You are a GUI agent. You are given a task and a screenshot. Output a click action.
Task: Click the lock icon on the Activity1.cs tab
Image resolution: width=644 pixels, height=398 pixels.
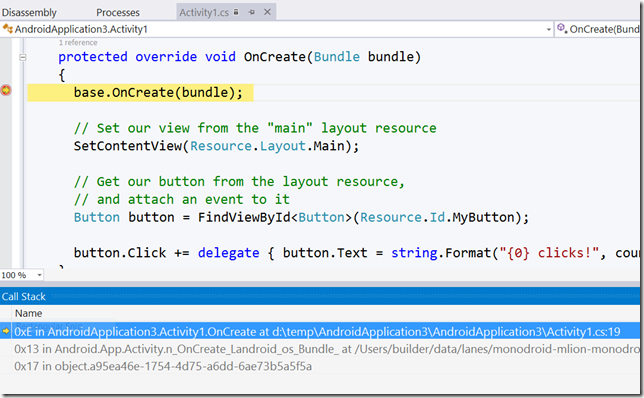[x=236, y=12]
